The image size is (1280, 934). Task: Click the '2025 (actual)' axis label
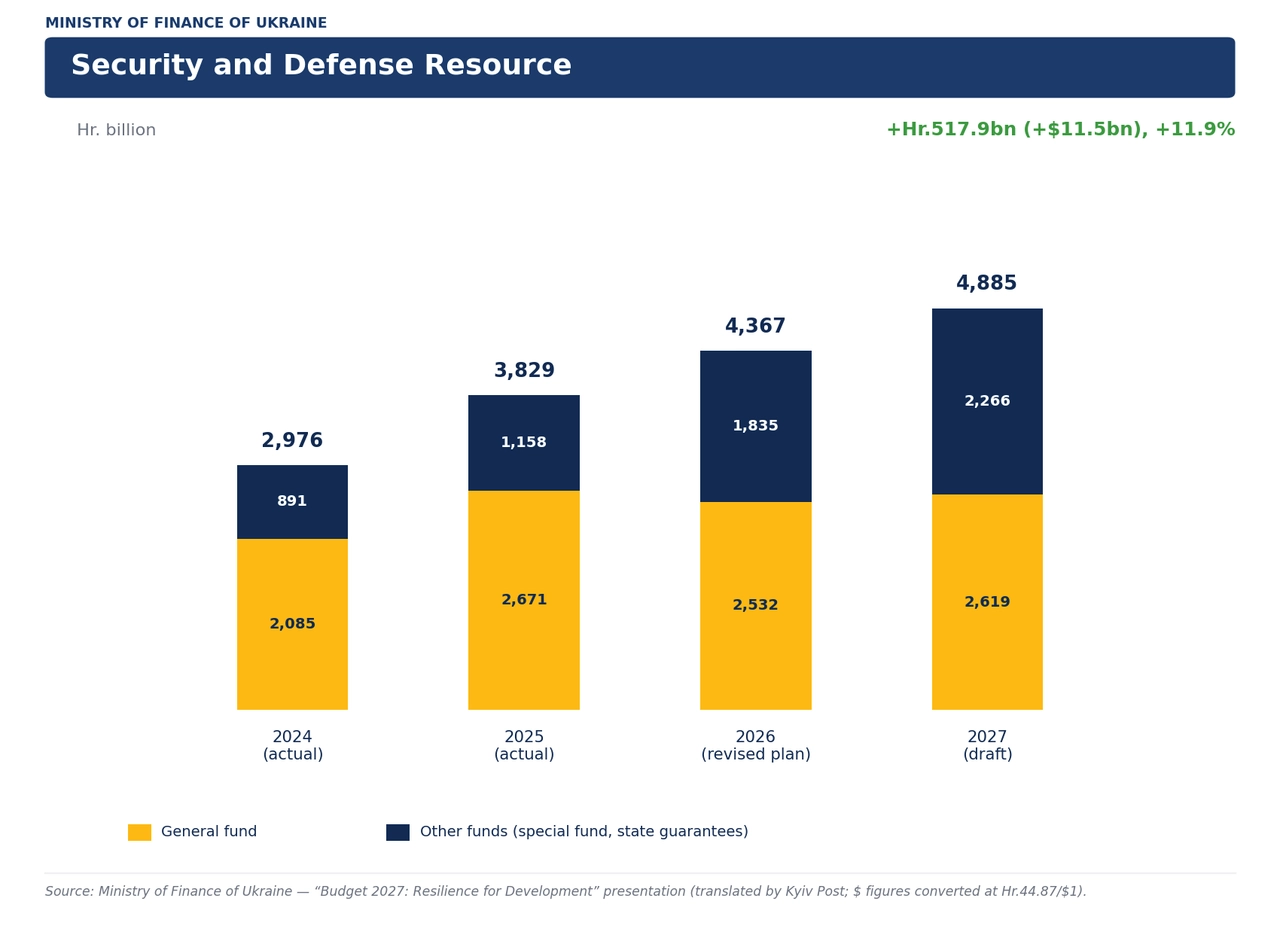(524, 746)
